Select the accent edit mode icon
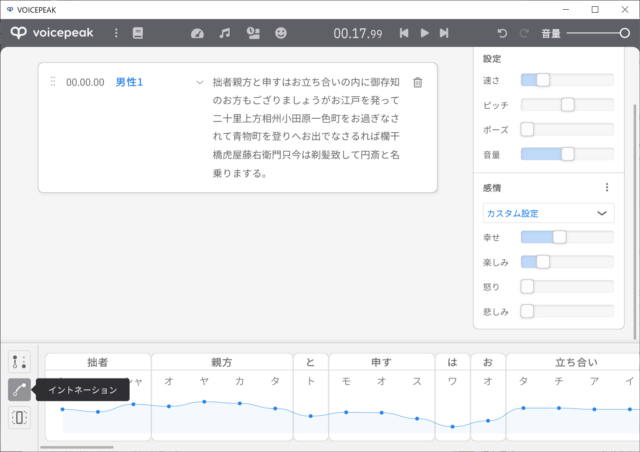Image resolution: width=640 pixels, height=452 pixels. tap(19, 362)
